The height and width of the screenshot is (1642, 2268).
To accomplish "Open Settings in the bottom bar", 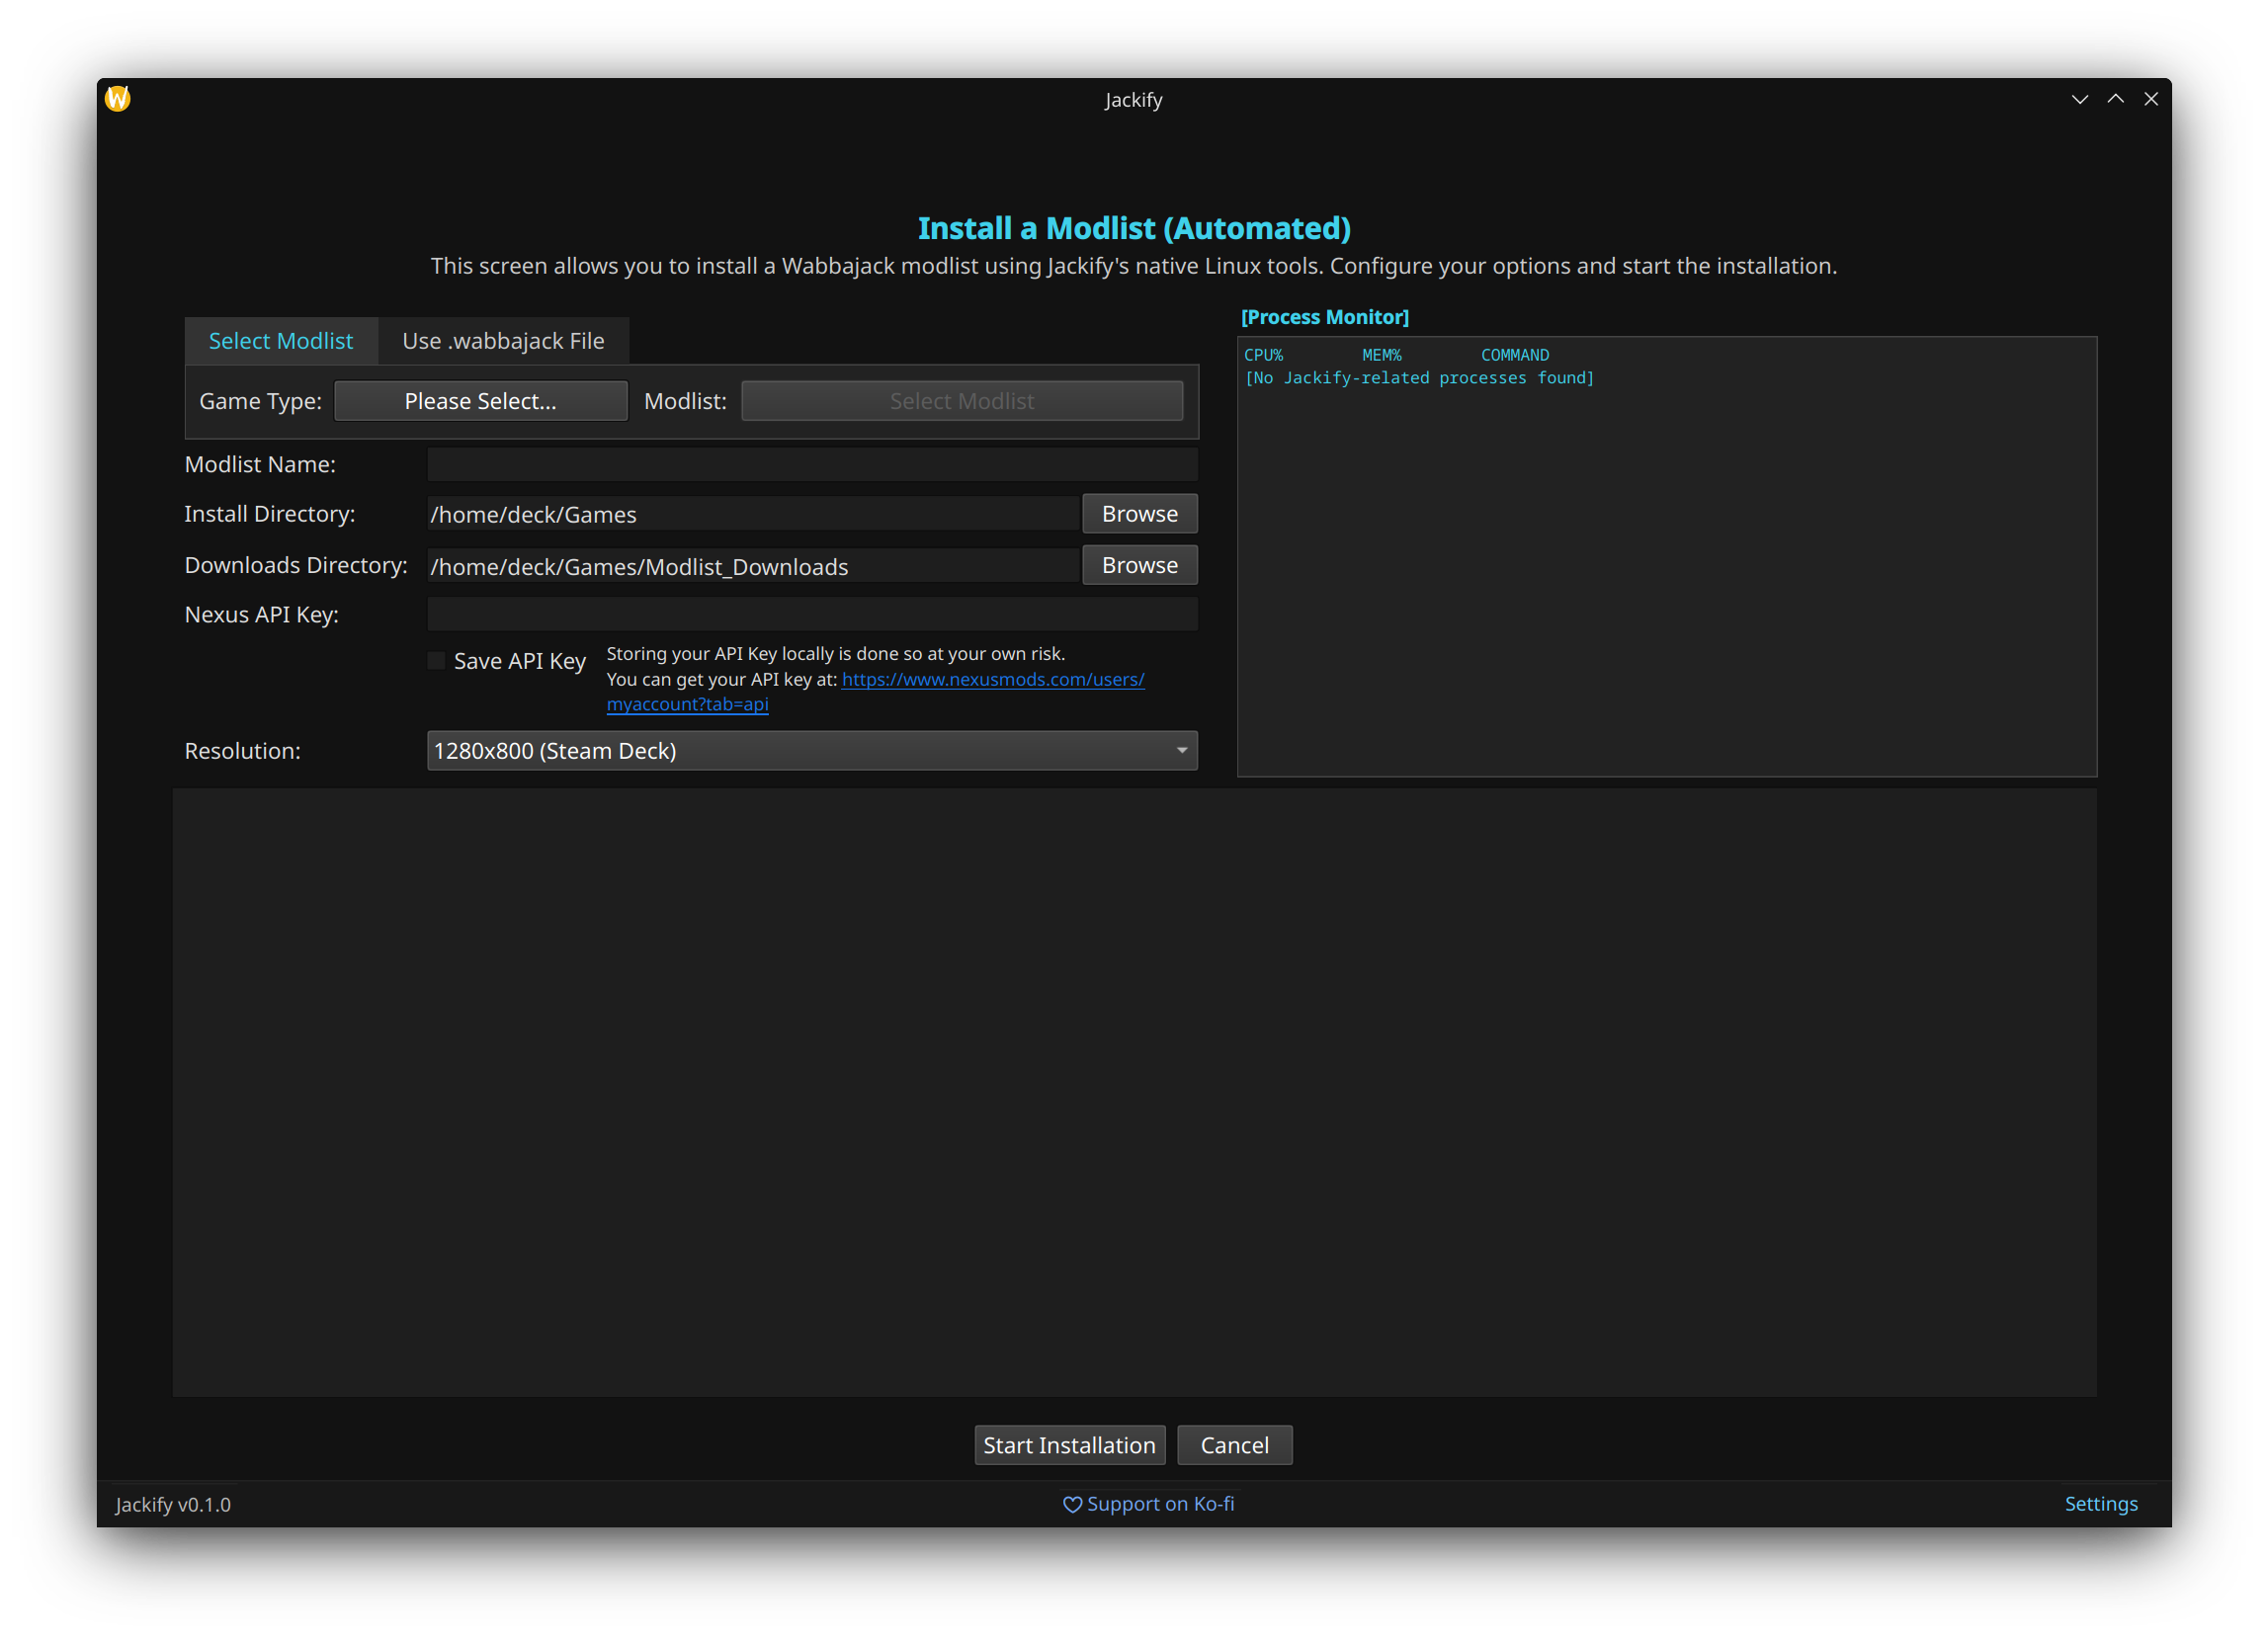I will coord(2101,1504).
